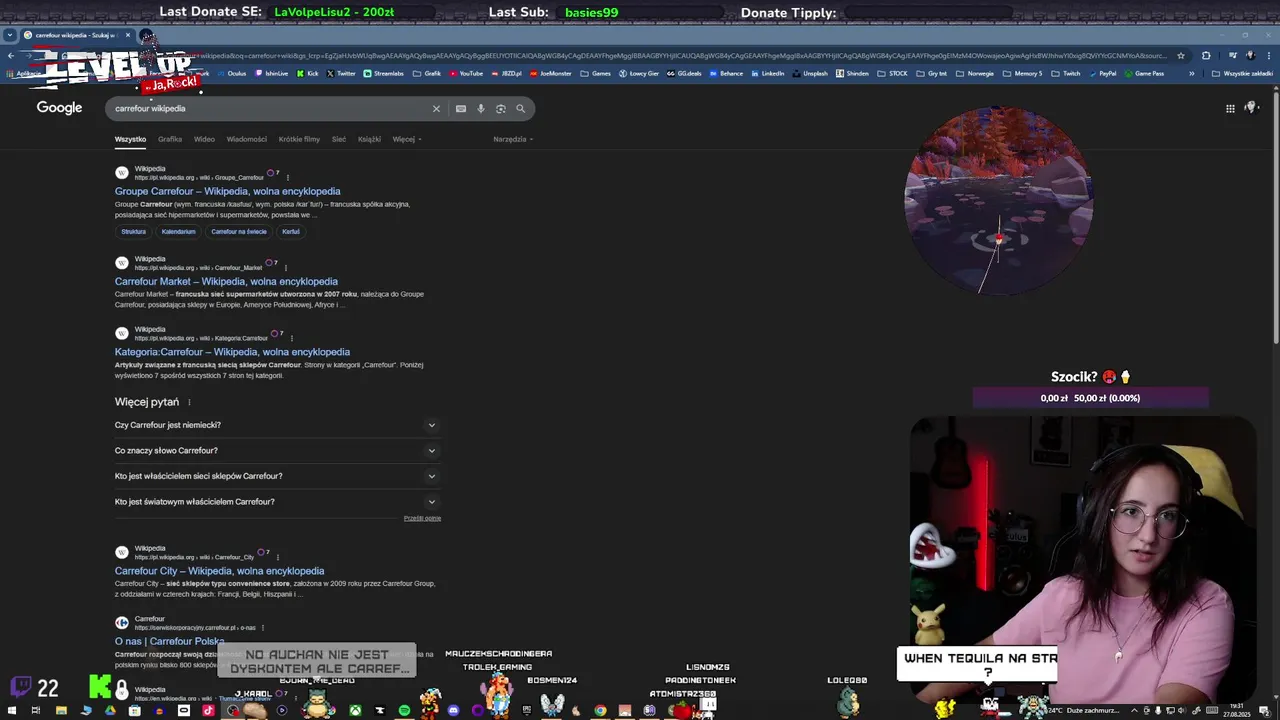Open more options for Groupe Carrefour result
The width and height of the screenshot is (1280, 720).
click(288, 177)
